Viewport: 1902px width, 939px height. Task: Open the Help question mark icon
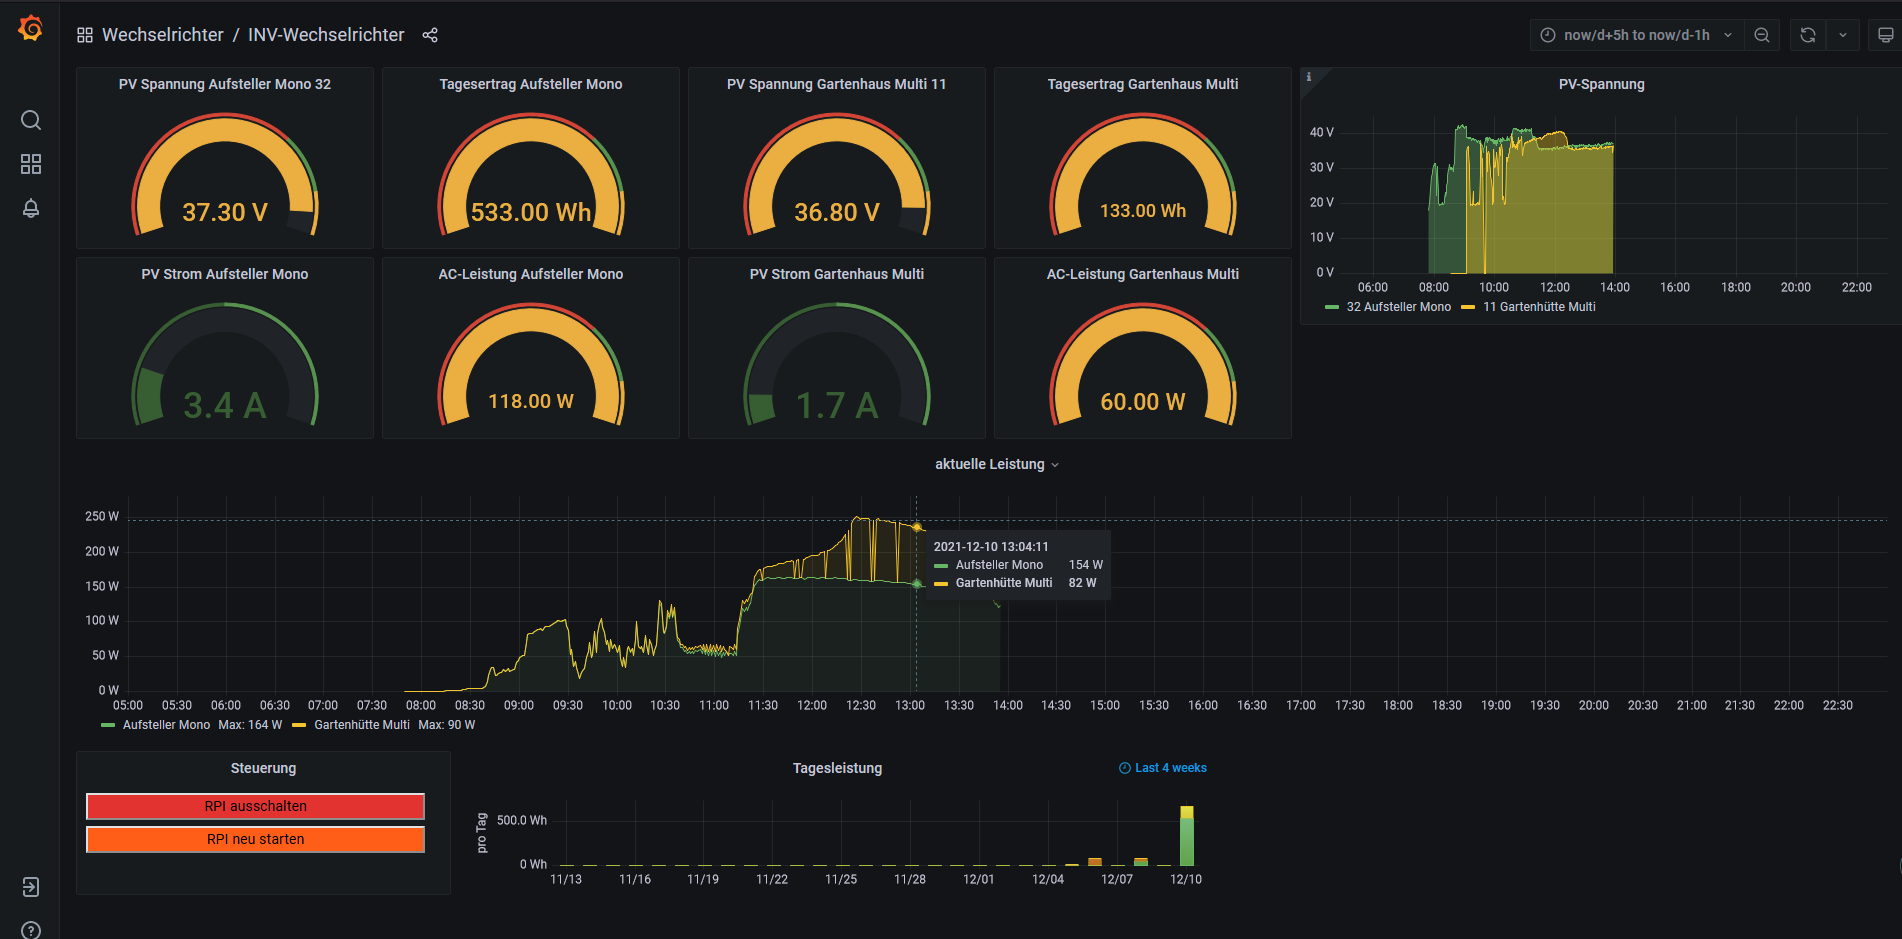31,930
